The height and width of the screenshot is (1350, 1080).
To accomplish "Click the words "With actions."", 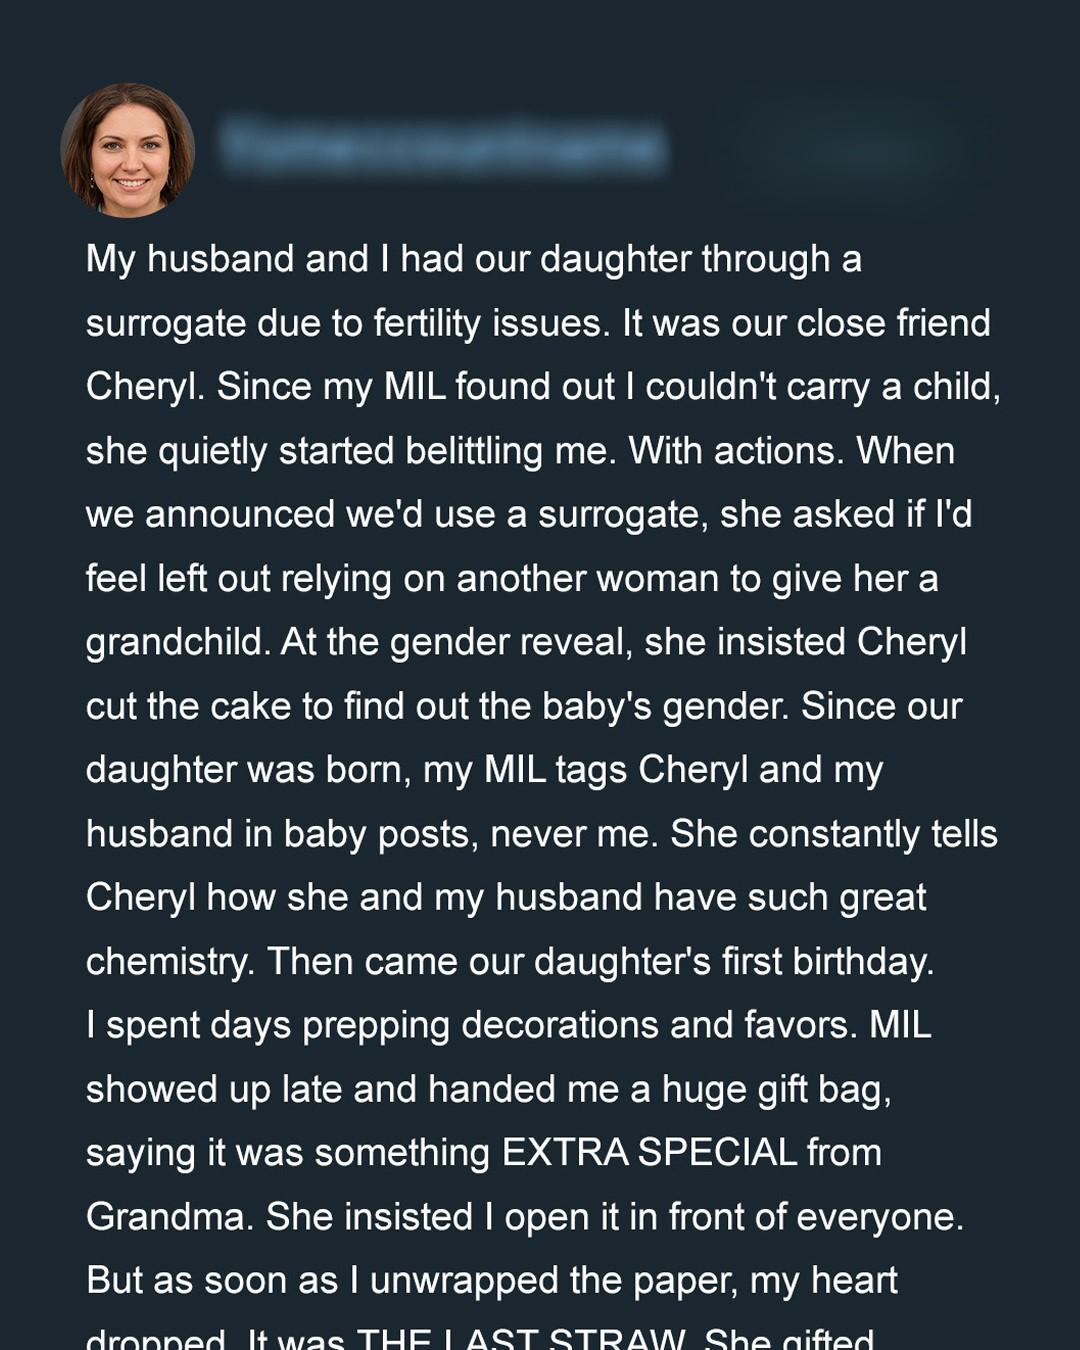I will pyautogui.click(x=733, y=451).
